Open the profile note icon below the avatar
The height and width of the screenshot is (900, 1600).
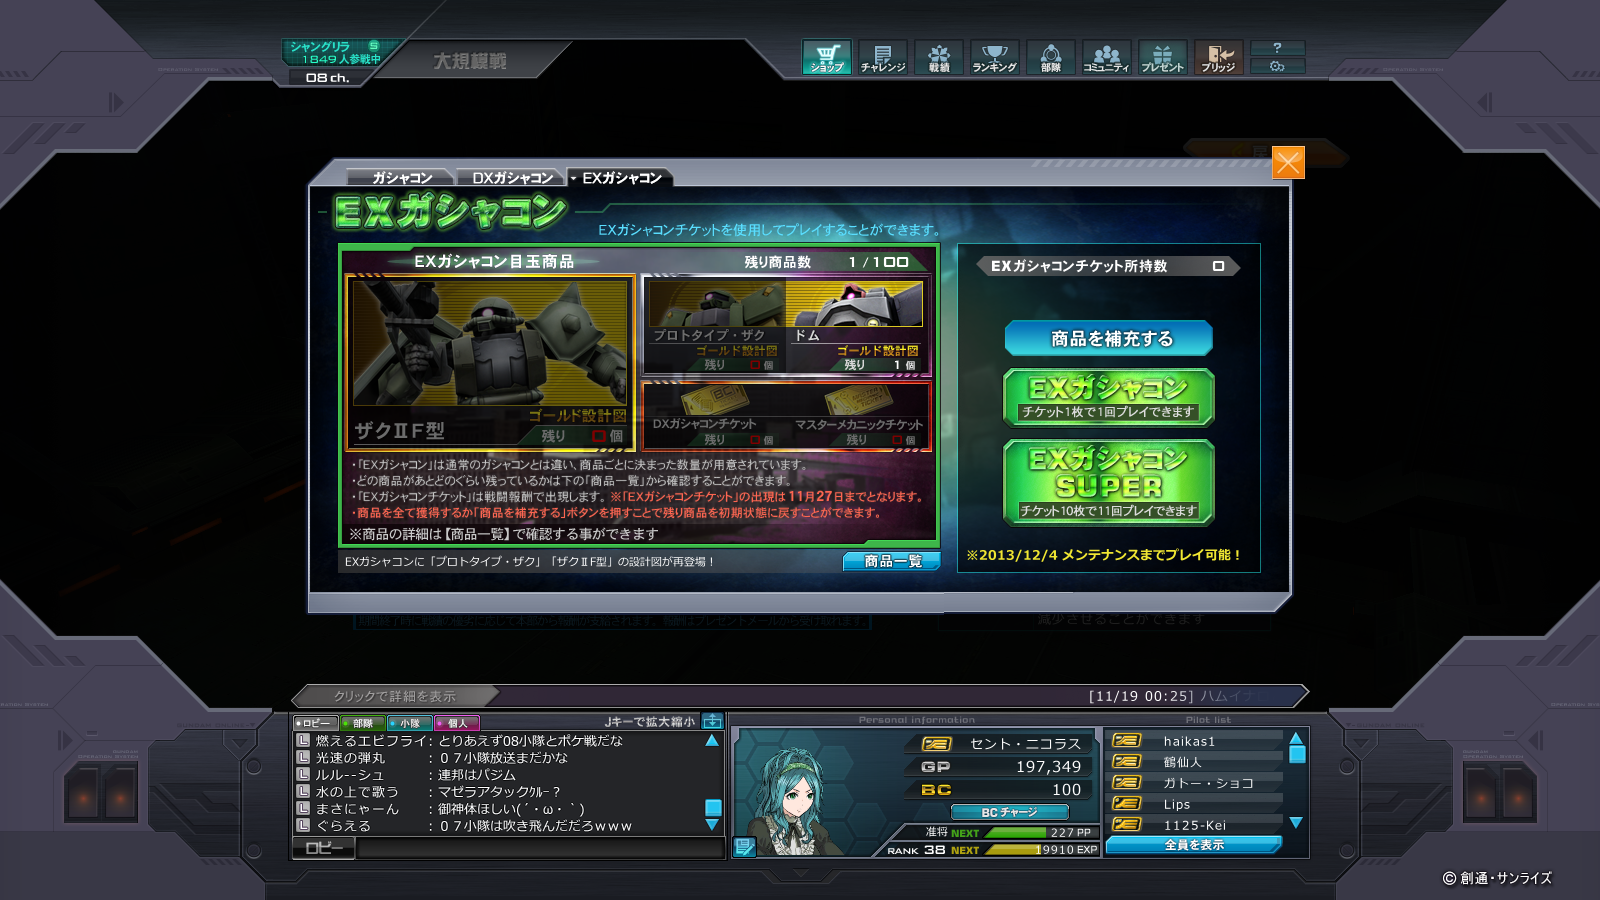pos(744,847)
